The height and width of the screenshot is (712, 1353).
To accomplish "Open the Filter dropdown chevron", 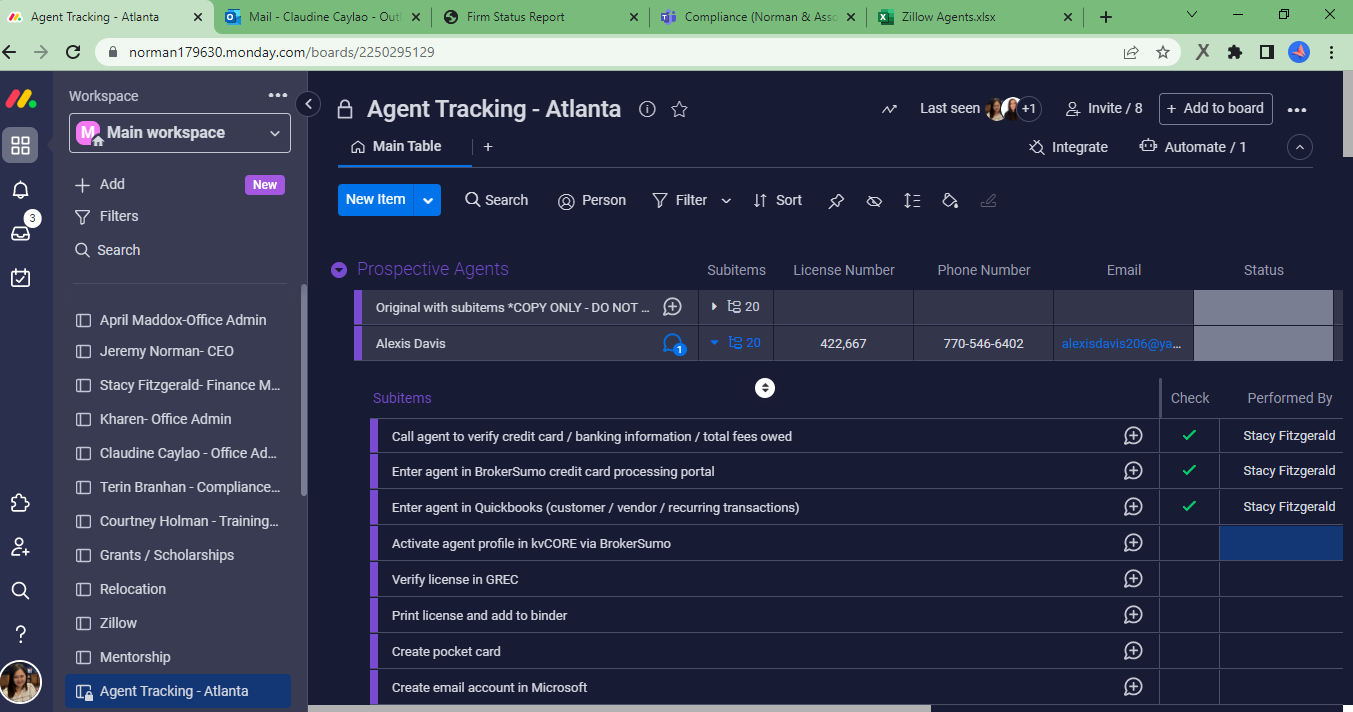I will tap(726, 201).
